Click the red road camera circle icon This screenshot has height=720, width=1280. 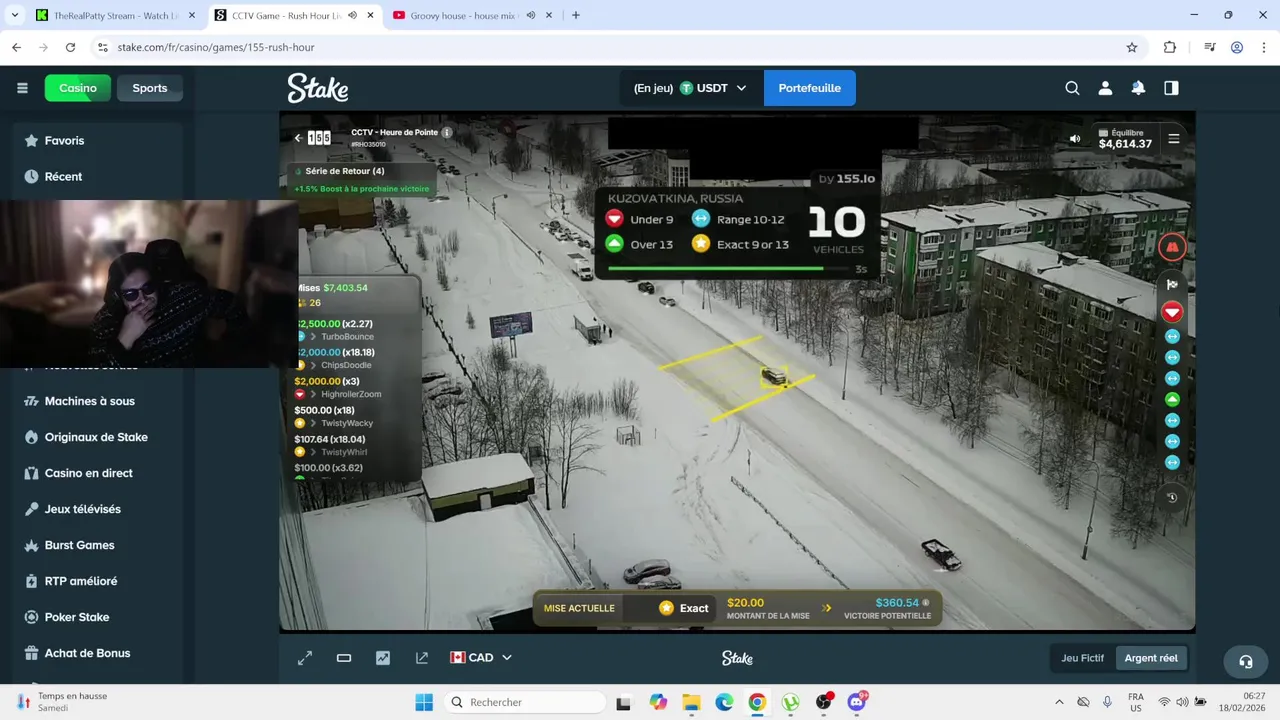tap(1172, 247)
